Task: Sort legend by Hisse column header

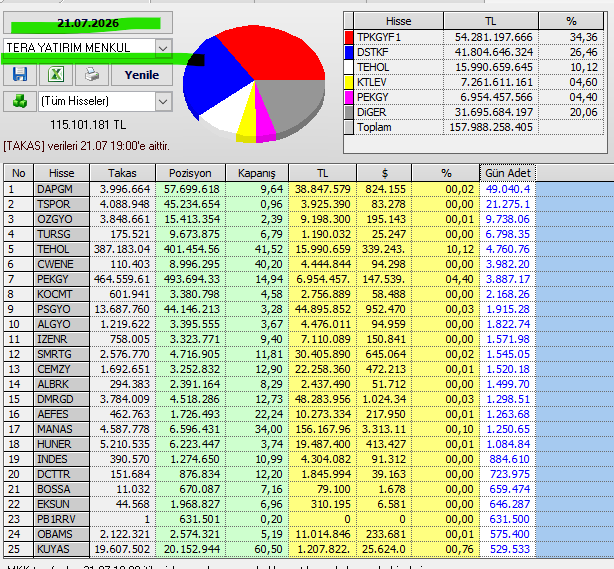Action: click(x=398, y=21)
